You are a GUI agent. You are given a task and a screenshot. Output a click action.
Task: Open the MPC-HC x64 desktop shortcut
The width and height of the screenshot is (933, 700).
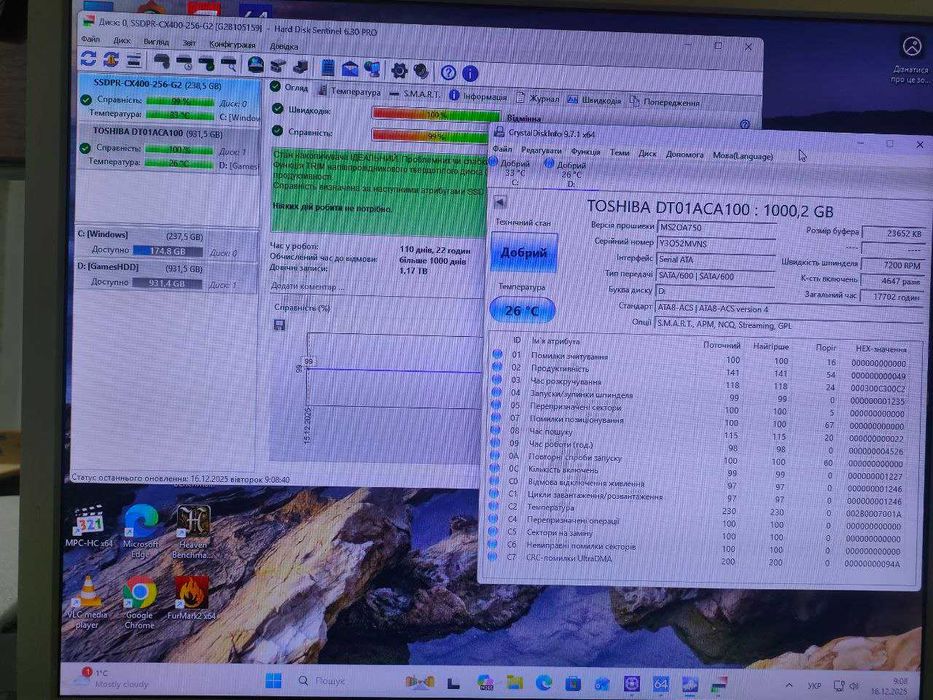point(89,527)
